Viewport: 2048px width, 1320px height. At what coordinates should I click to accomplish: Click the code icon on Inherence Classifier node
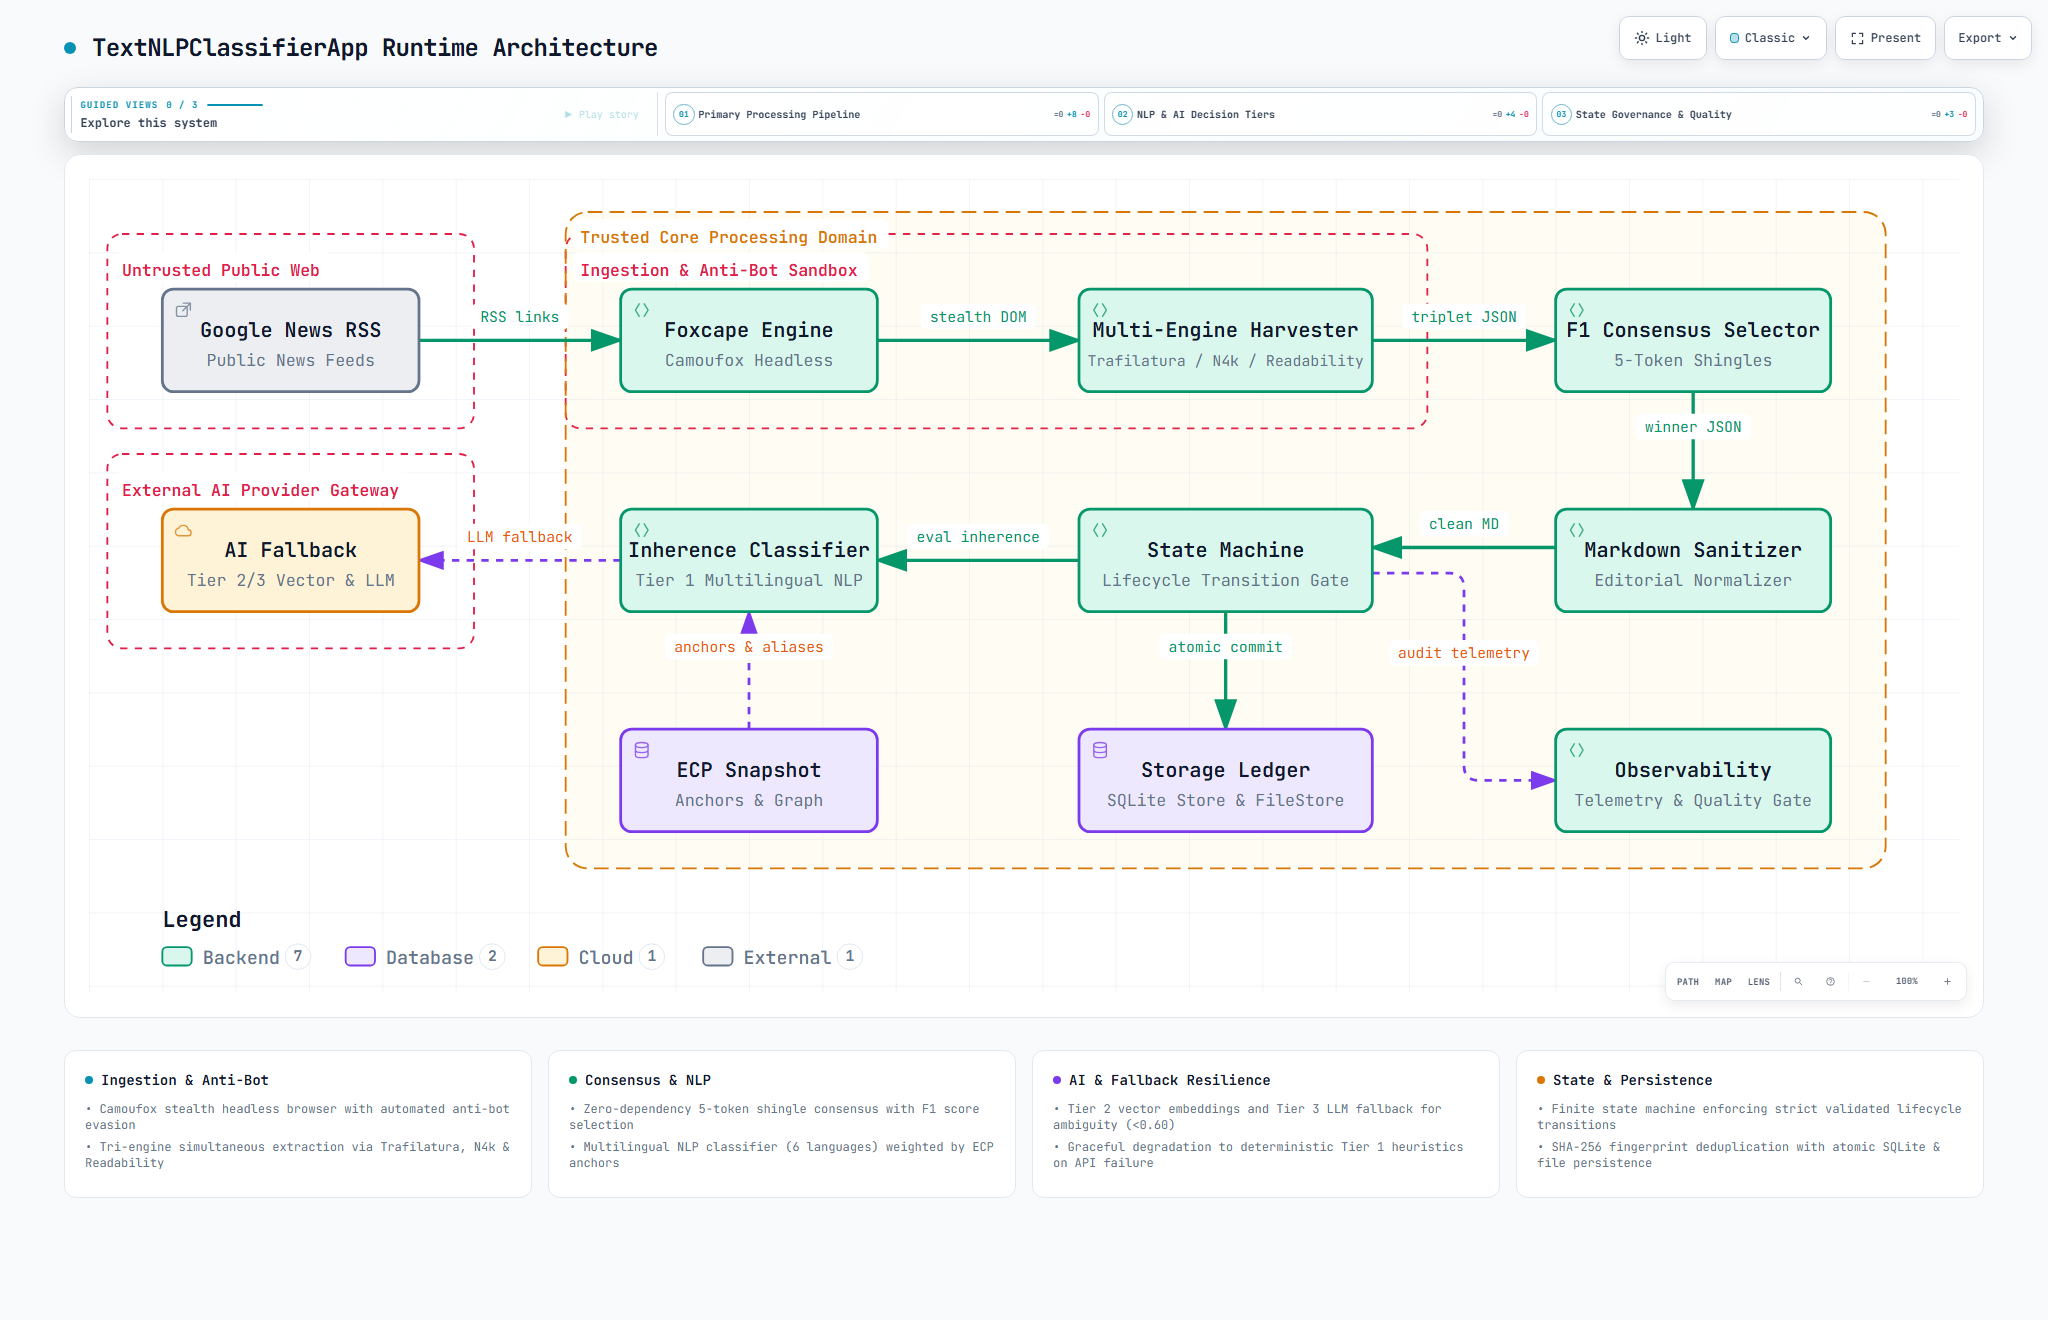coord(642,530)
